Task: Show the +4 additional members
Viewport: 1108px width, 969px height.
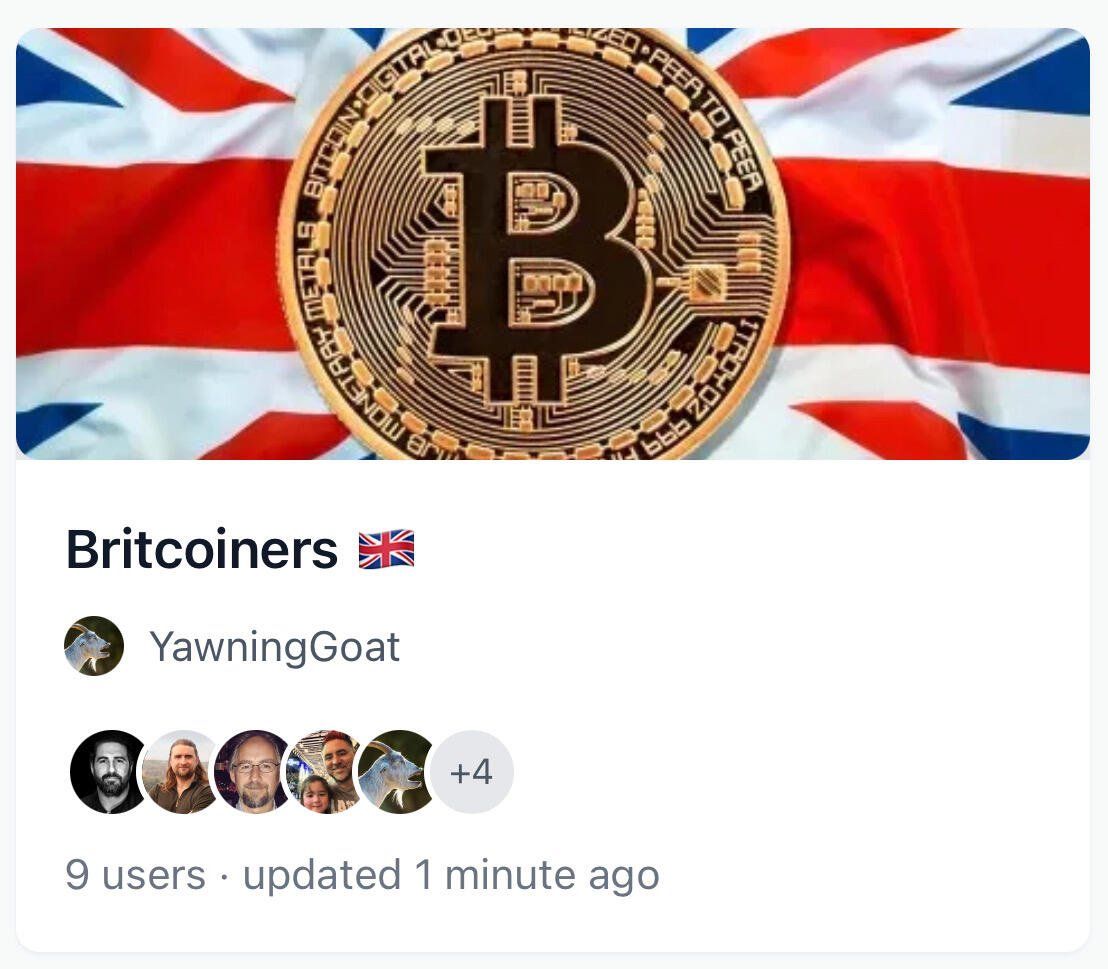Action: (472, 772)
